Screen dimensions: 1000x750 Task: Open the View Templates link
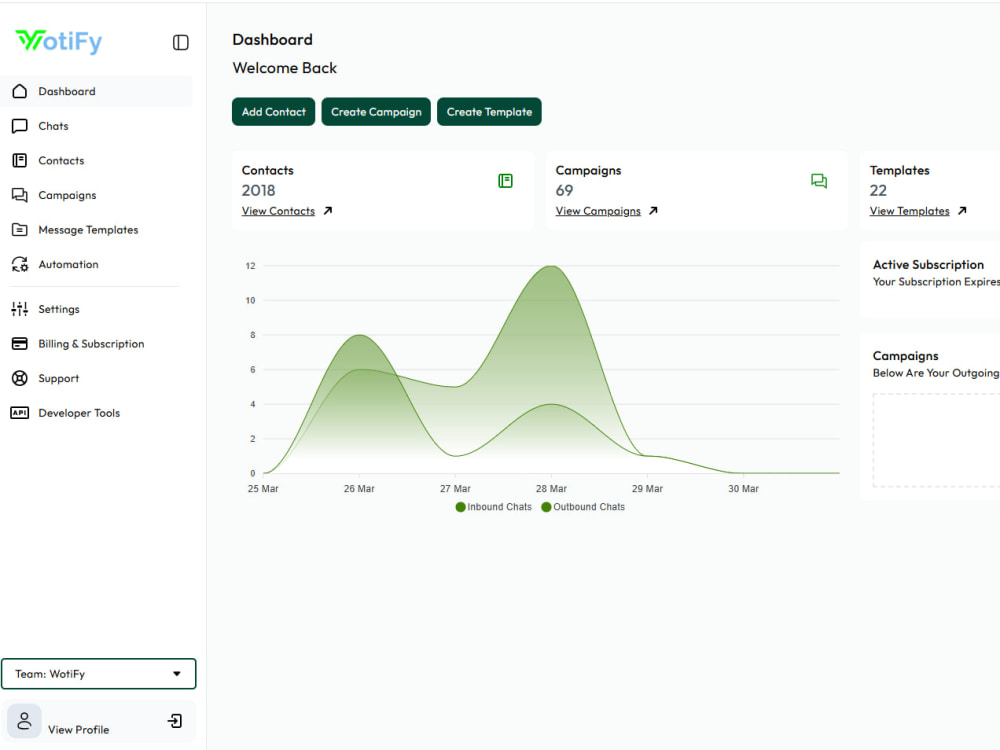click(909, 211)
